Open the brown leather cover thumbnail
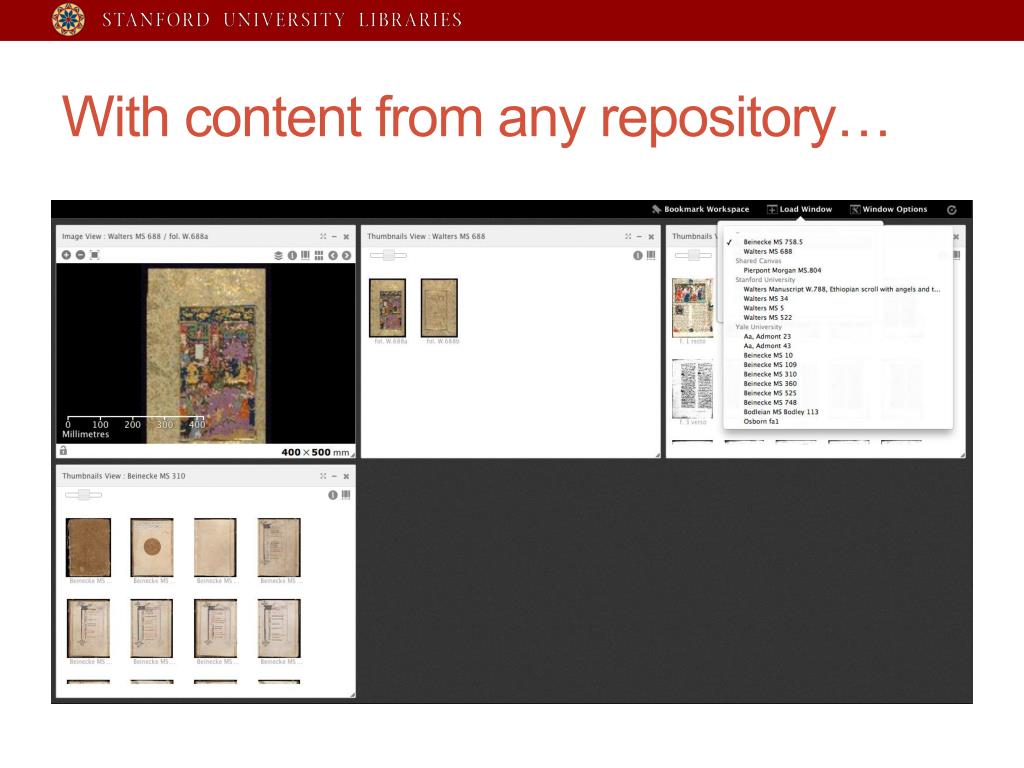This screenshot has height=768, width=1024. [x=88, y=547]
